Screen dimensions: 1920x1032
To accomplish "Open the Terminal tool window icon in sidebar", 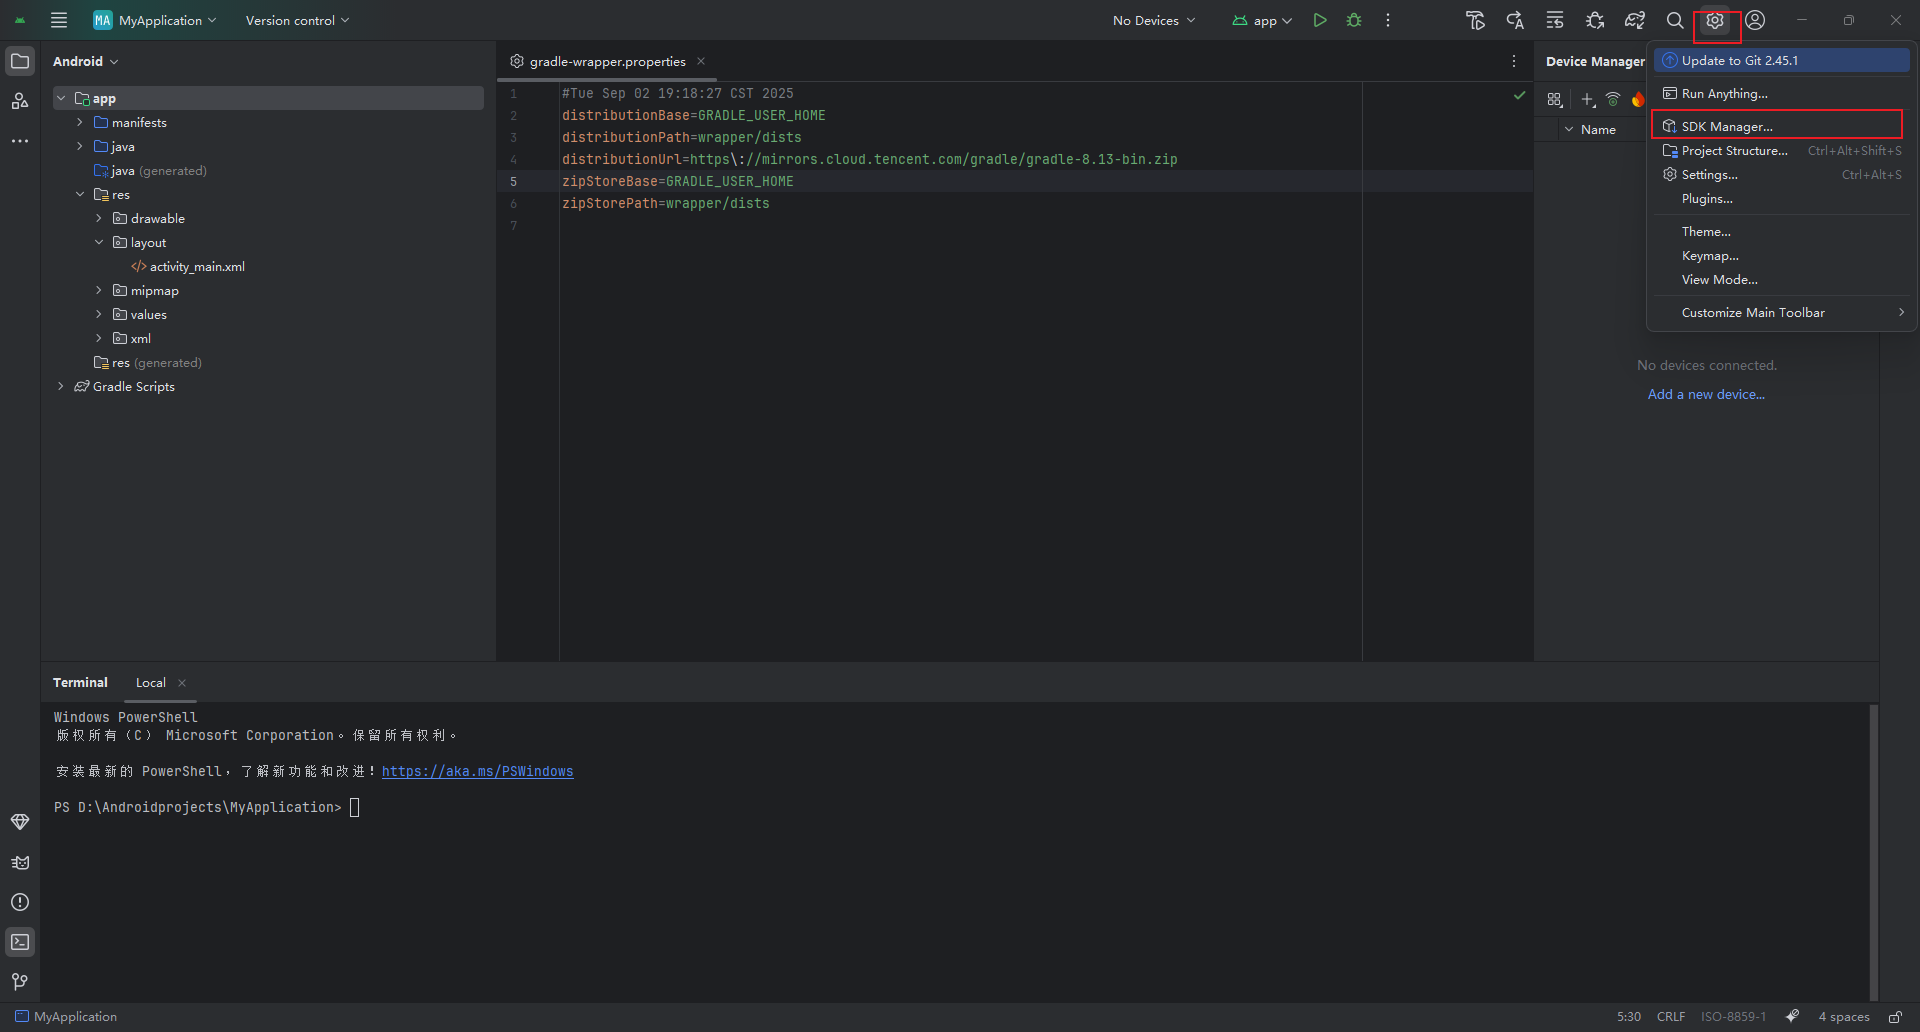I will click(x=20, y=942).
